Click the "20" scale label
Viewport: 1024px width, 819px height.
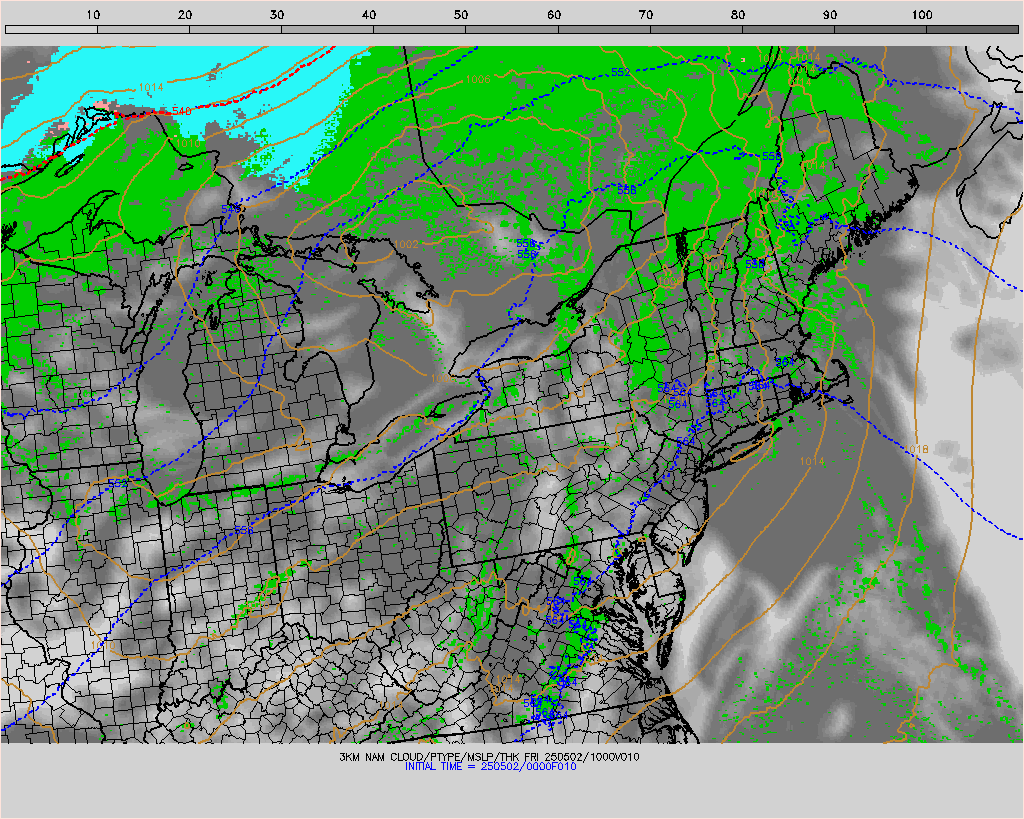(x=185, y=14)
